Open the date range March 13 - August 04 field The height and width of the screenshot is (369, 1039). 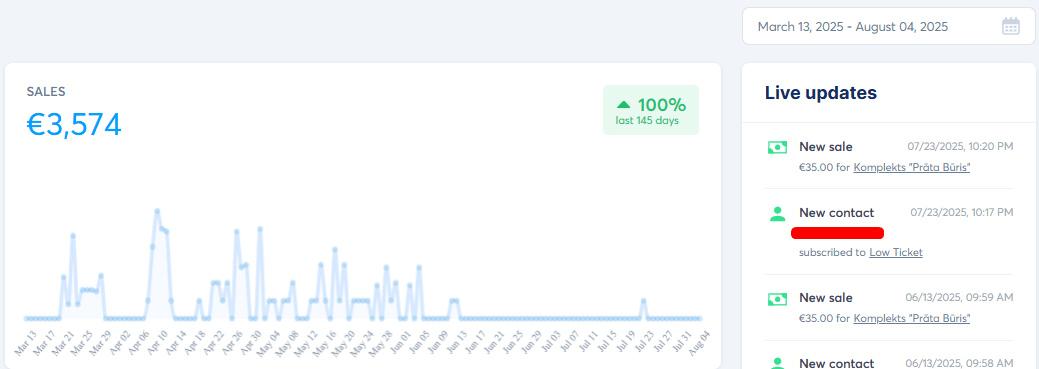coord(889,26)
